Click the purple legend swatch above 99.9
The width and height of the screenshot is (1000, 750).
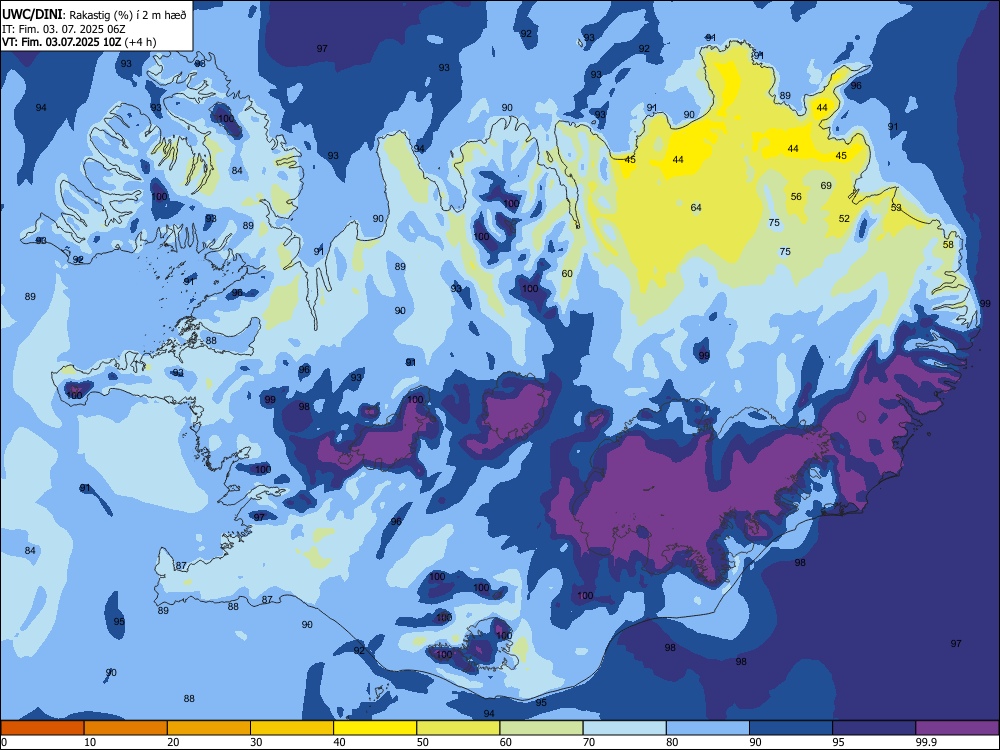pyautogui.click(x=957, y=728)
